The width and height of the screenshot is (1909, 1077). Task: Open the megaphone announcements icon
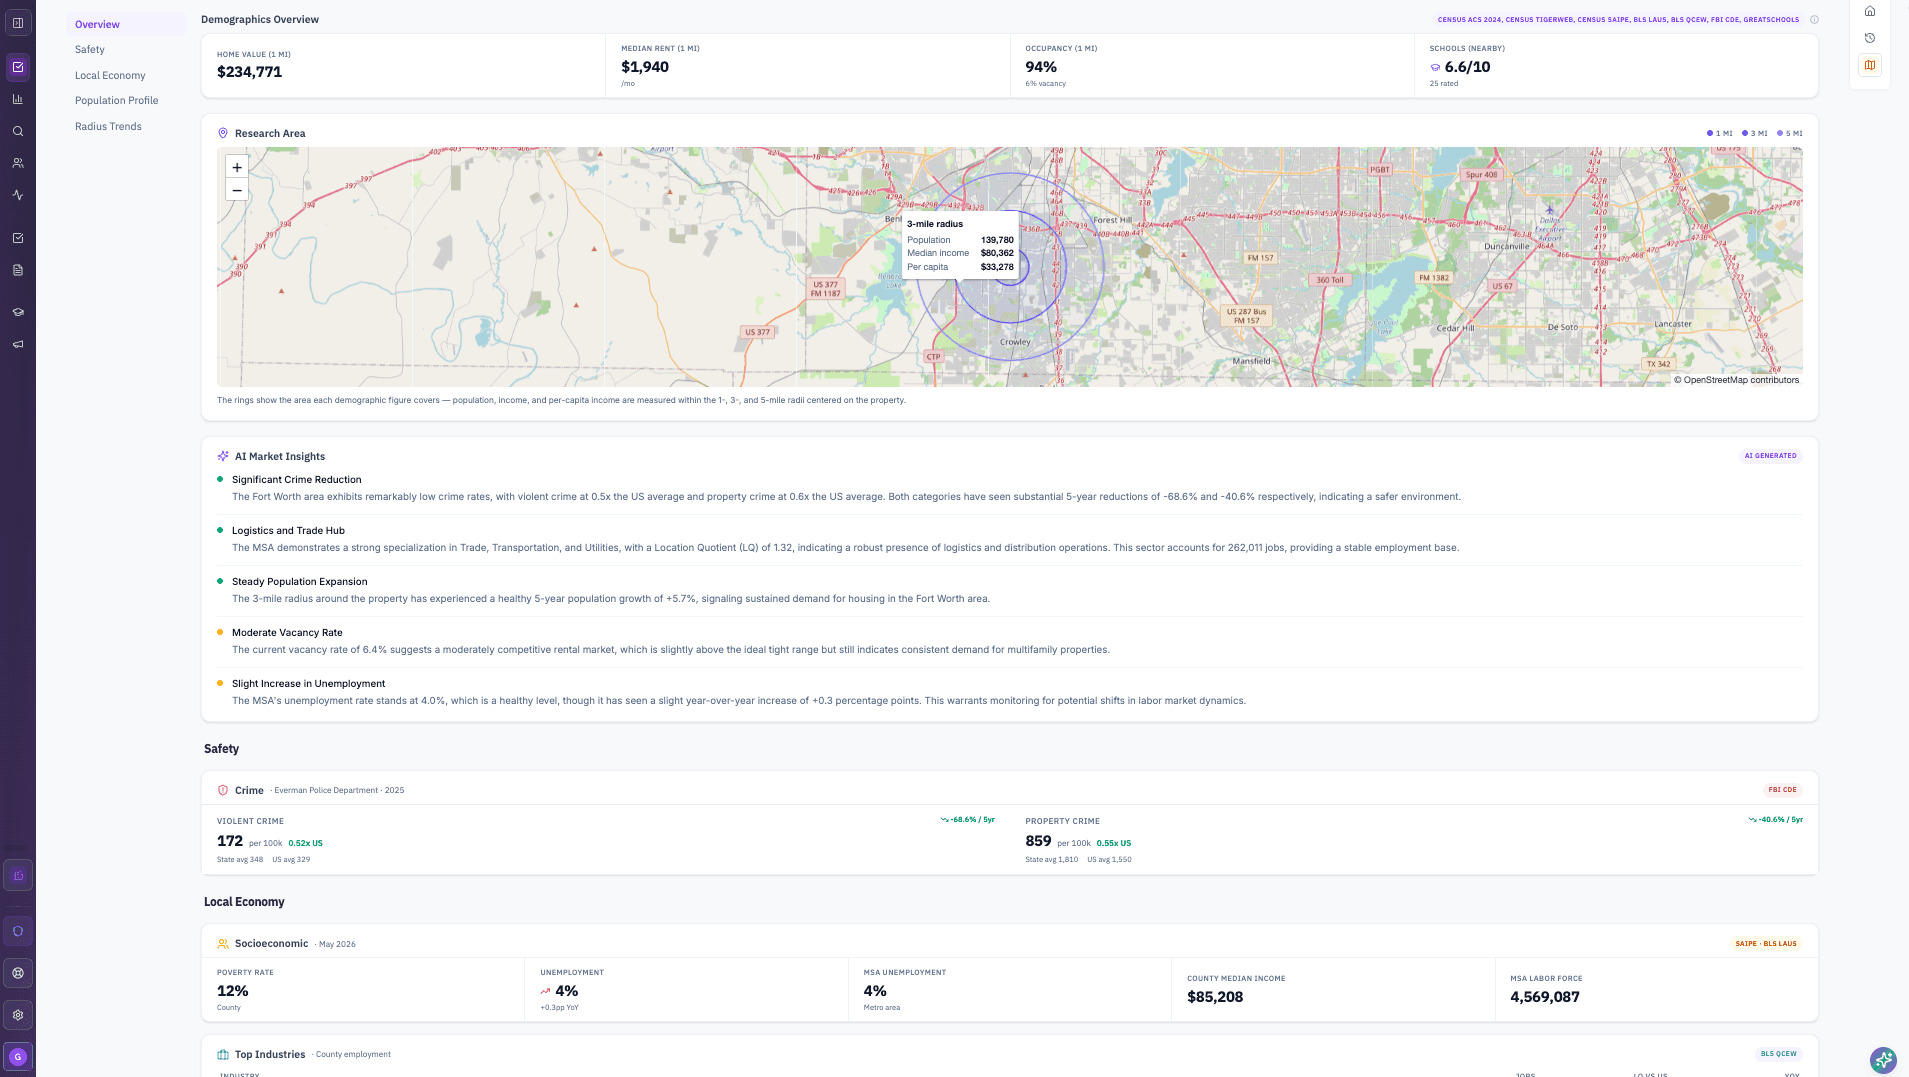(x=18, y=344)
